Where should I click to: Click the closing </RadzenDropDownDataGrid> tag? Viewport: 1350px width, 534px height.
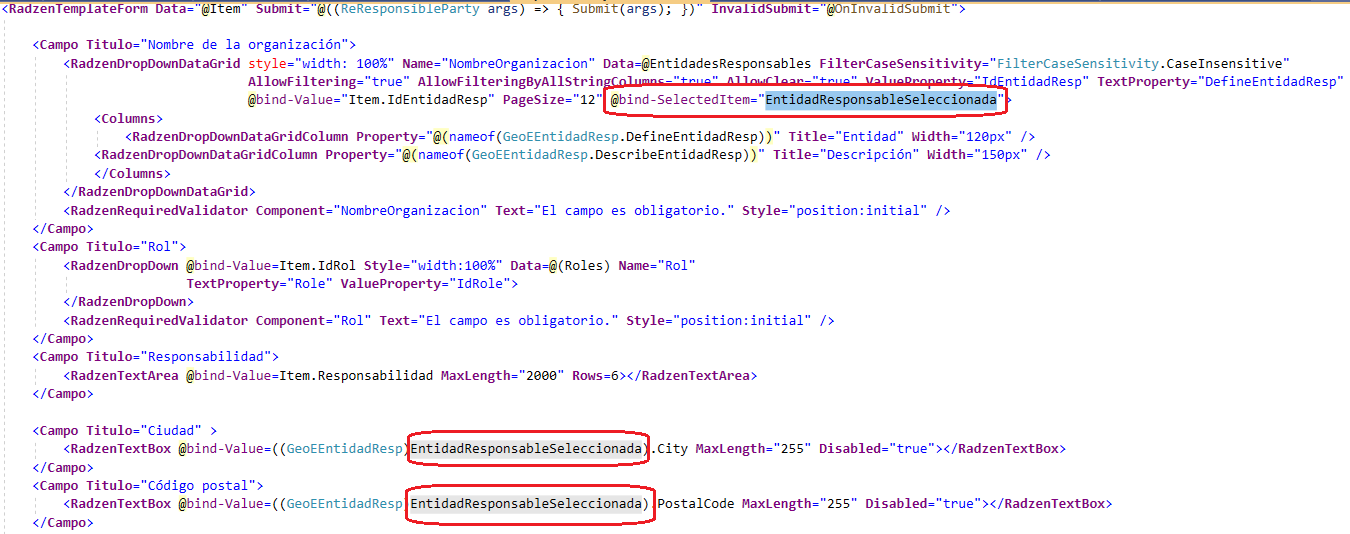(160, 191)
